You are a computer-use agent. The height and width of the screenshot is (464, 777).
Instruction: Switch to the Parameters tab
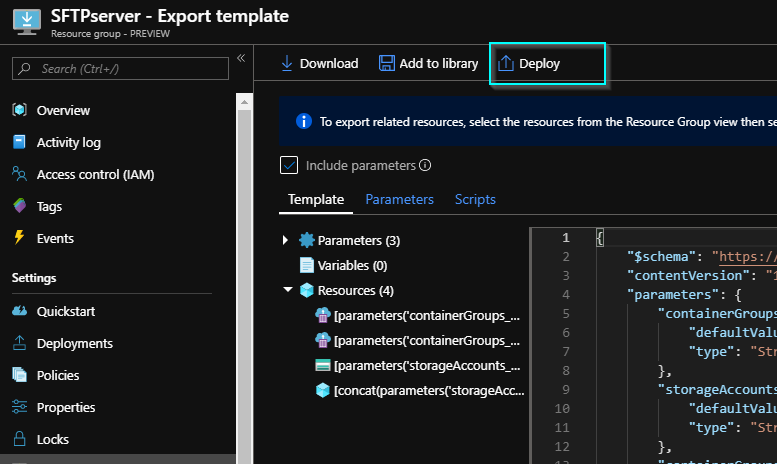pyautogui.click(x=399, y=199)
